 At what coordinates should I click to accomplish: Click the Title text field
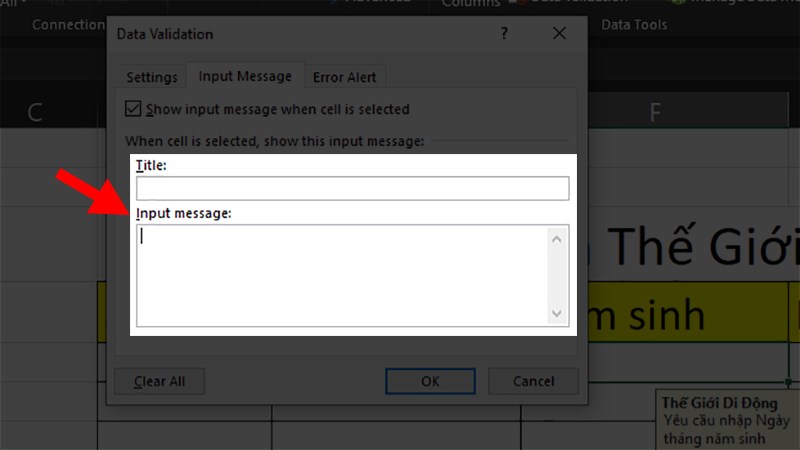pyautogui.click(x=353, y=188)
